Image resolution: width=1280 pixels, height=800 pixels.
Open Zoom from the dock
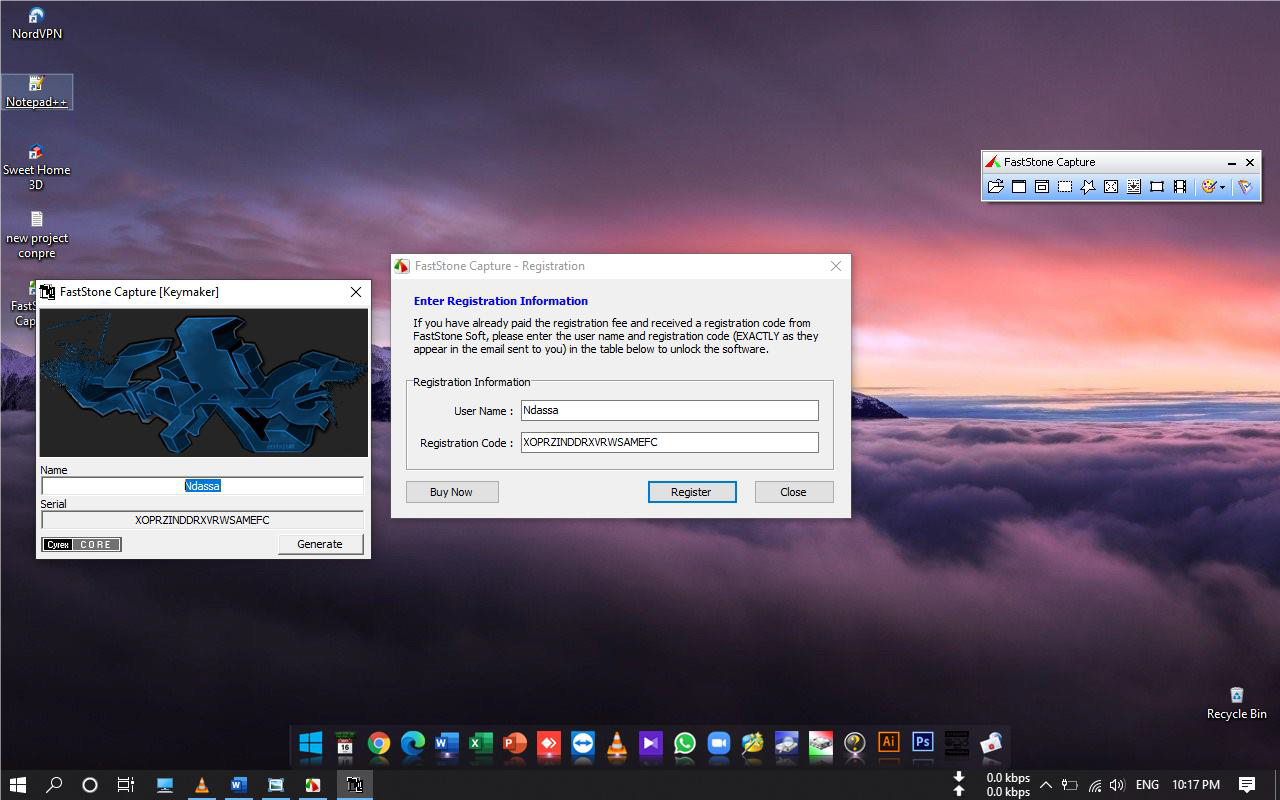[x=719, y=743]
